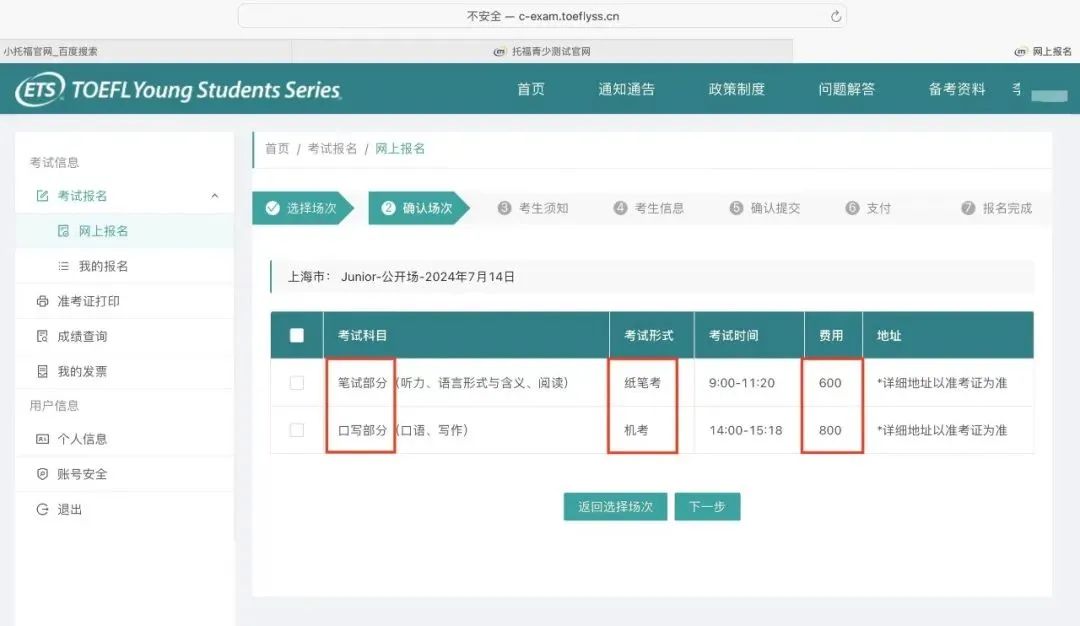Click the 成绩查询 search-document icon

point(42,336)
